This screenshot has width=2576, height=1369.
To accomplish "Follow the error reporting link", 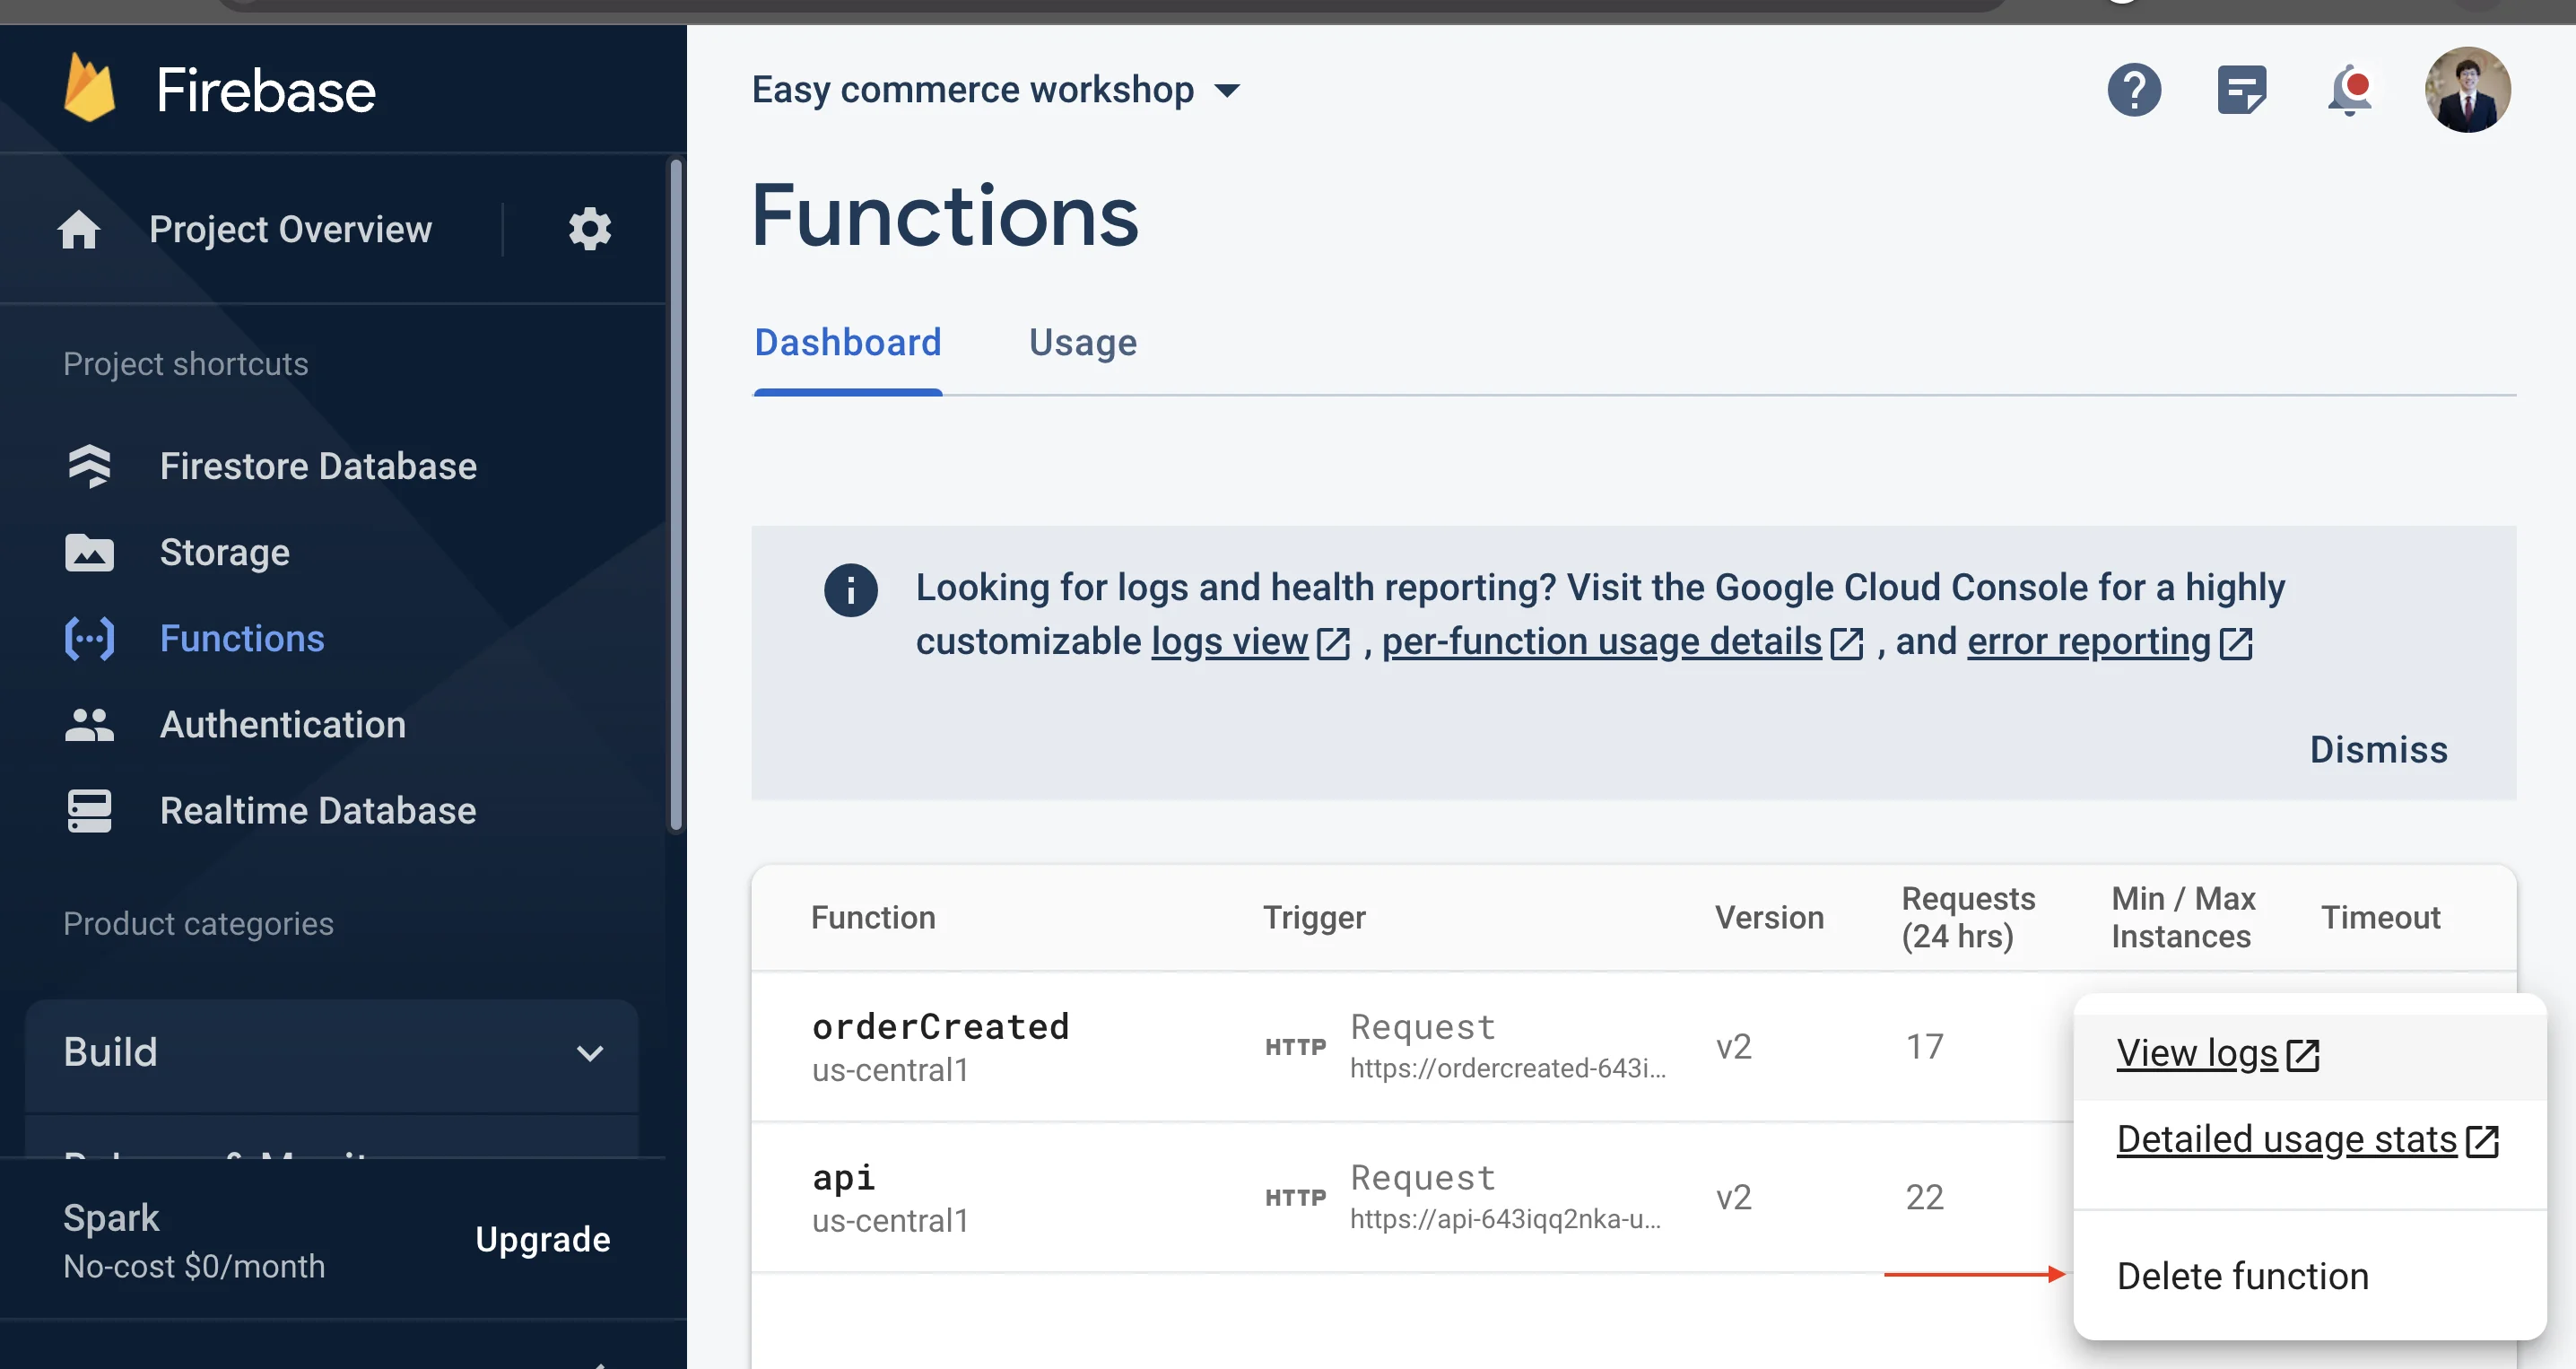I will (2088, 642).
